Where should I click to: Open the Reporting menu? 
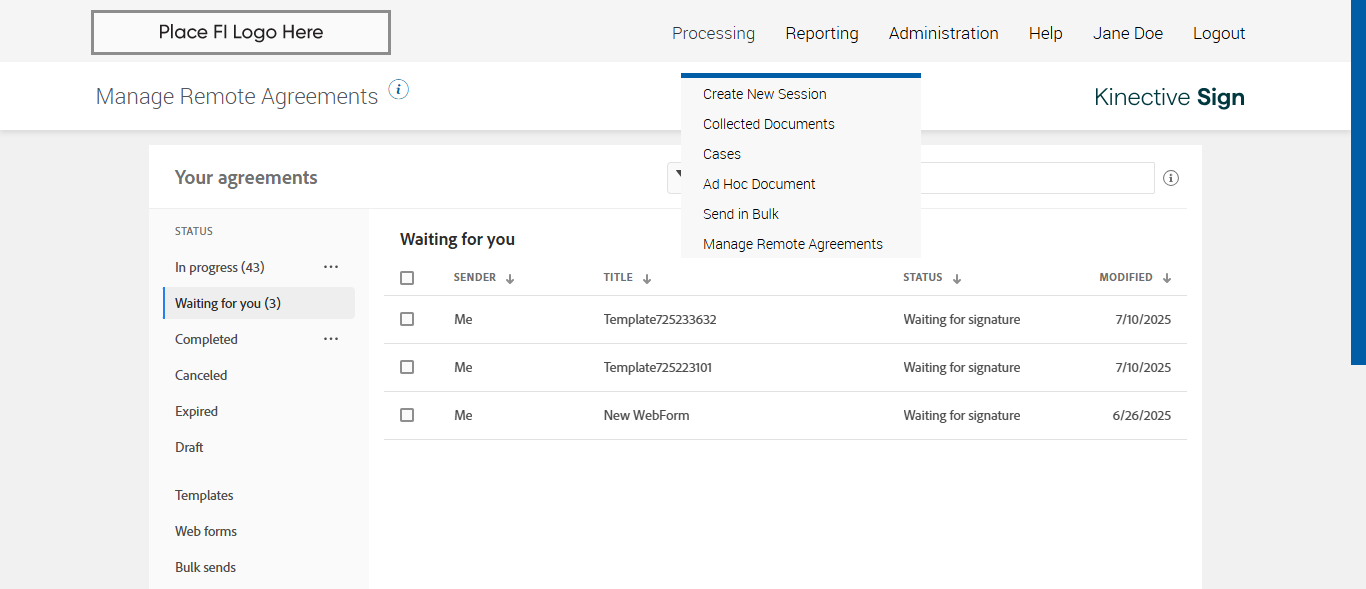click(x=822, y=33)
